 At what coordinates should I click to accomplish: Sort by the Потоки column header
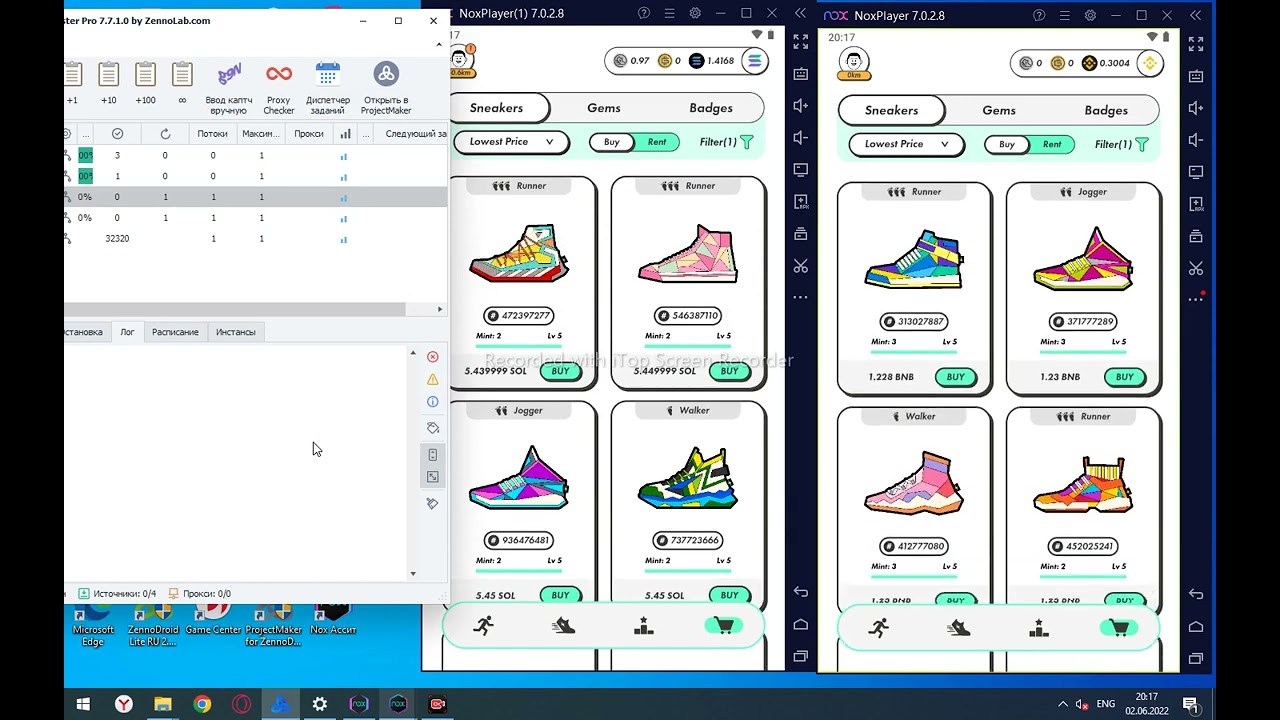(x=212, y=134)
